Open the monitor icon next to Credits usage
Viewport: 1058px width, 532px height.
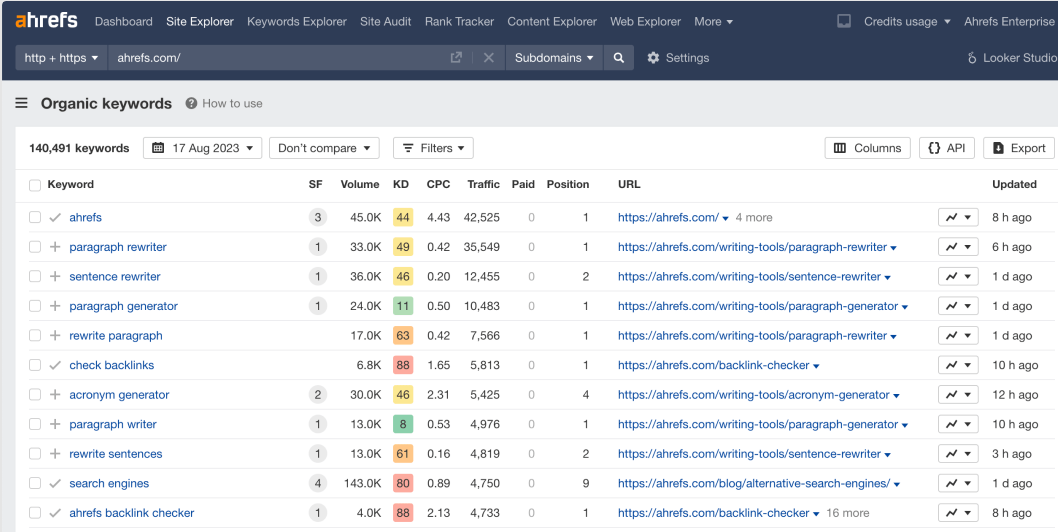[843, 22]
